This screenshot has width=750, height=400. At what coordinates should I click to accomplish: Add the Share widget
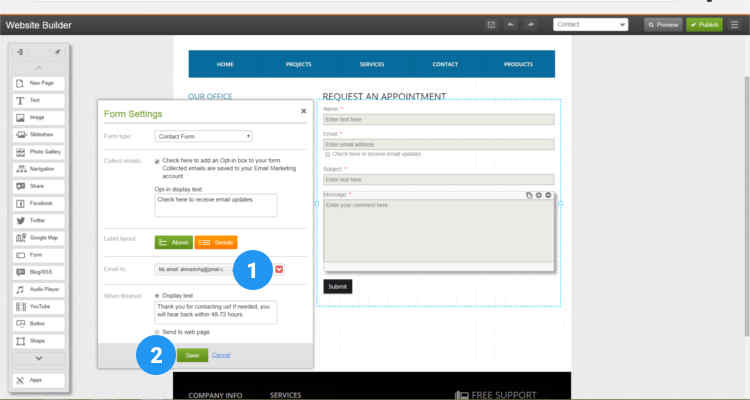coord(39,186)
